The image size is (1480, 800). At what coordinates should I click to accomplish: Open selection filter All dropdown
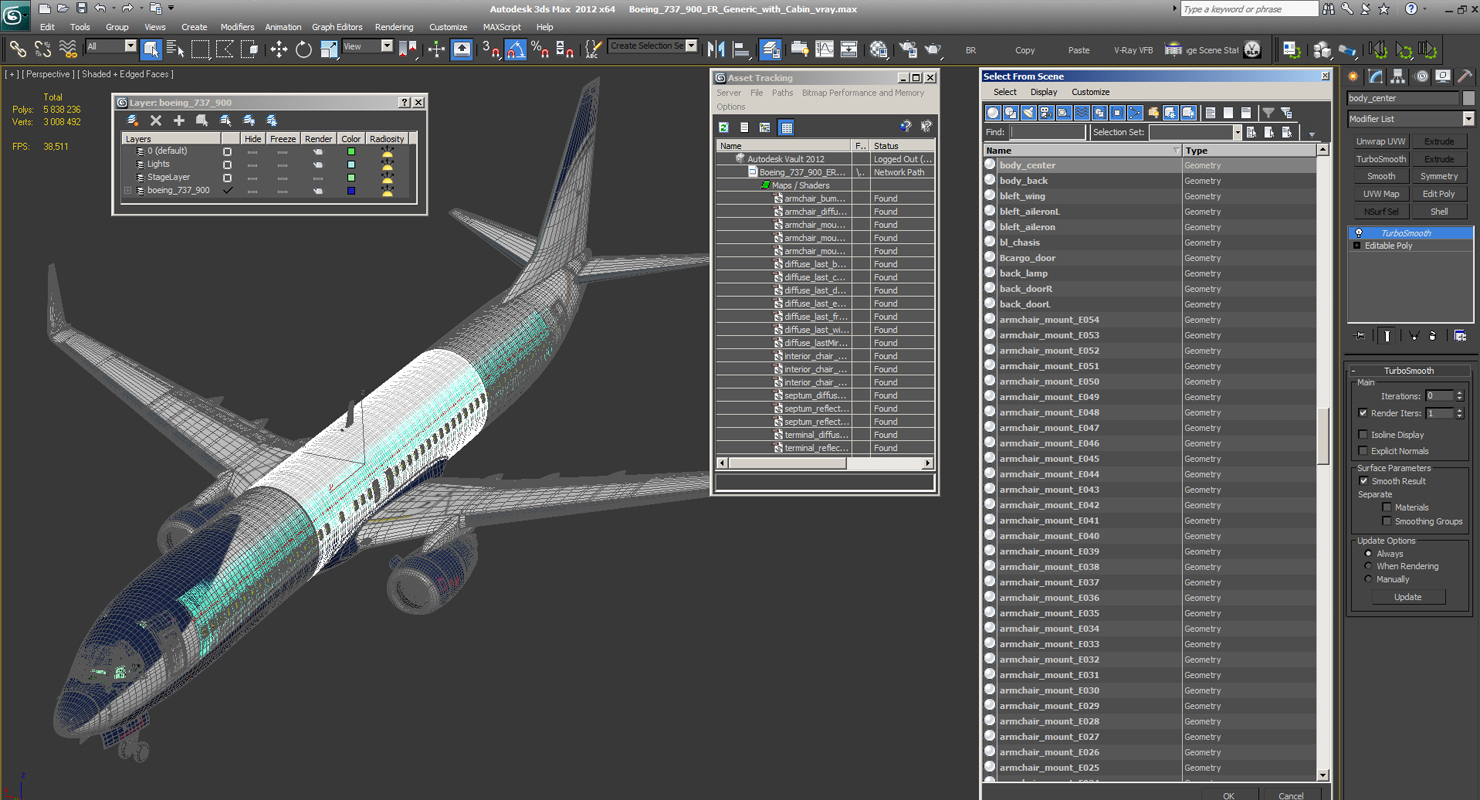tap(110, 46)
